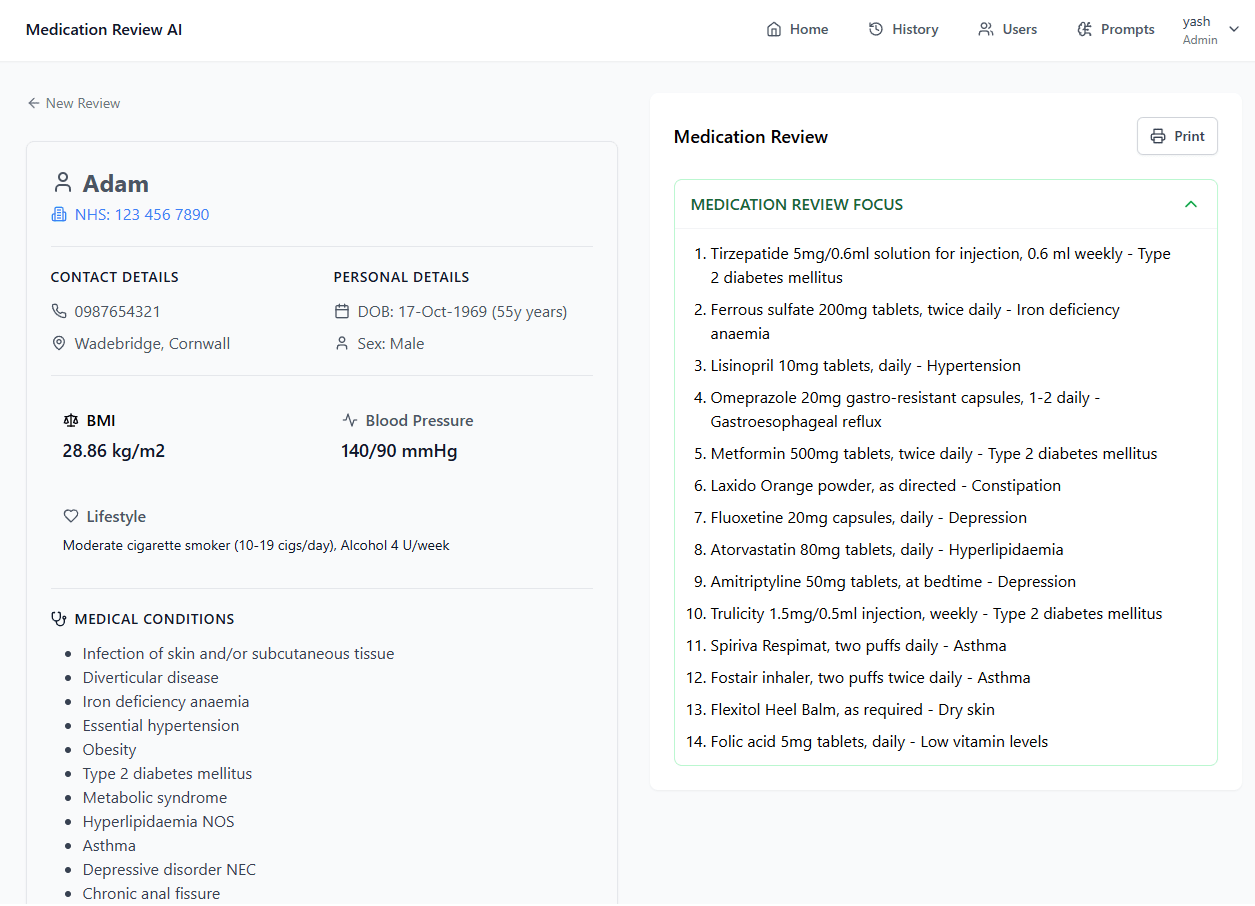Click the Users people icon
The width and height of the screenshot is (1255, 906).
click(x=986, y=29)
